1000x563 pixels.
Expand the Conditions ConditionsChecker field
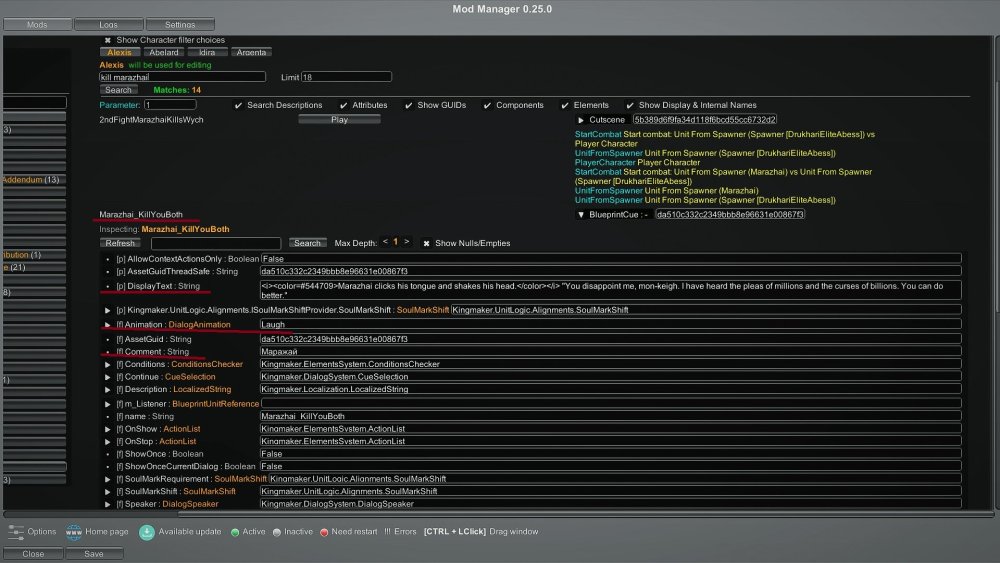point(108,364)
